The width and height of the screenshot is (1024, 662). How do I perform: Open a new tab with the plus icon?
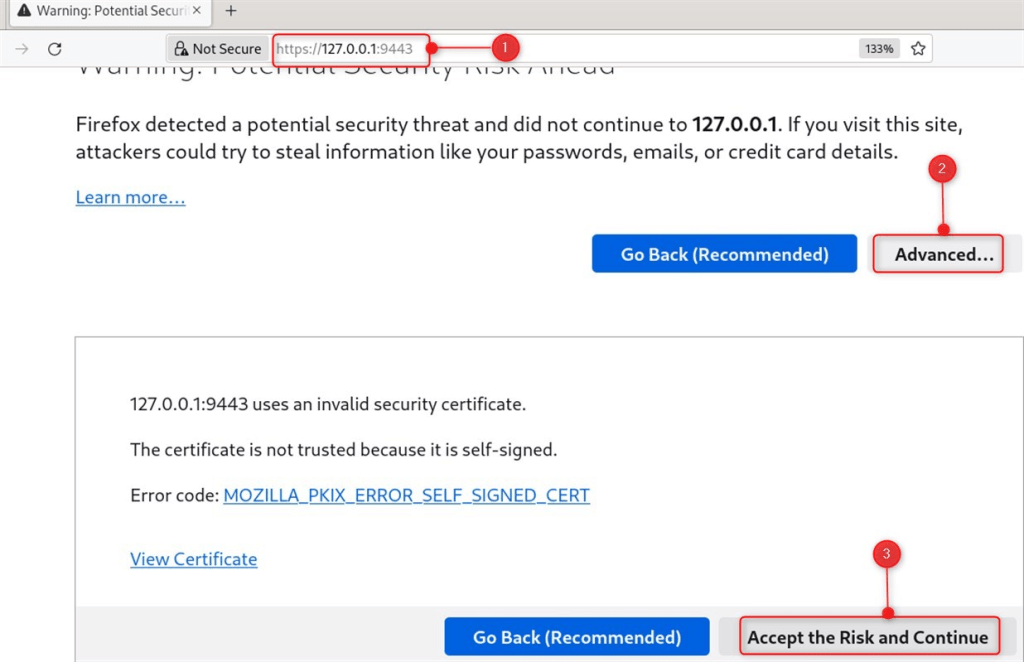click(230, 12)
